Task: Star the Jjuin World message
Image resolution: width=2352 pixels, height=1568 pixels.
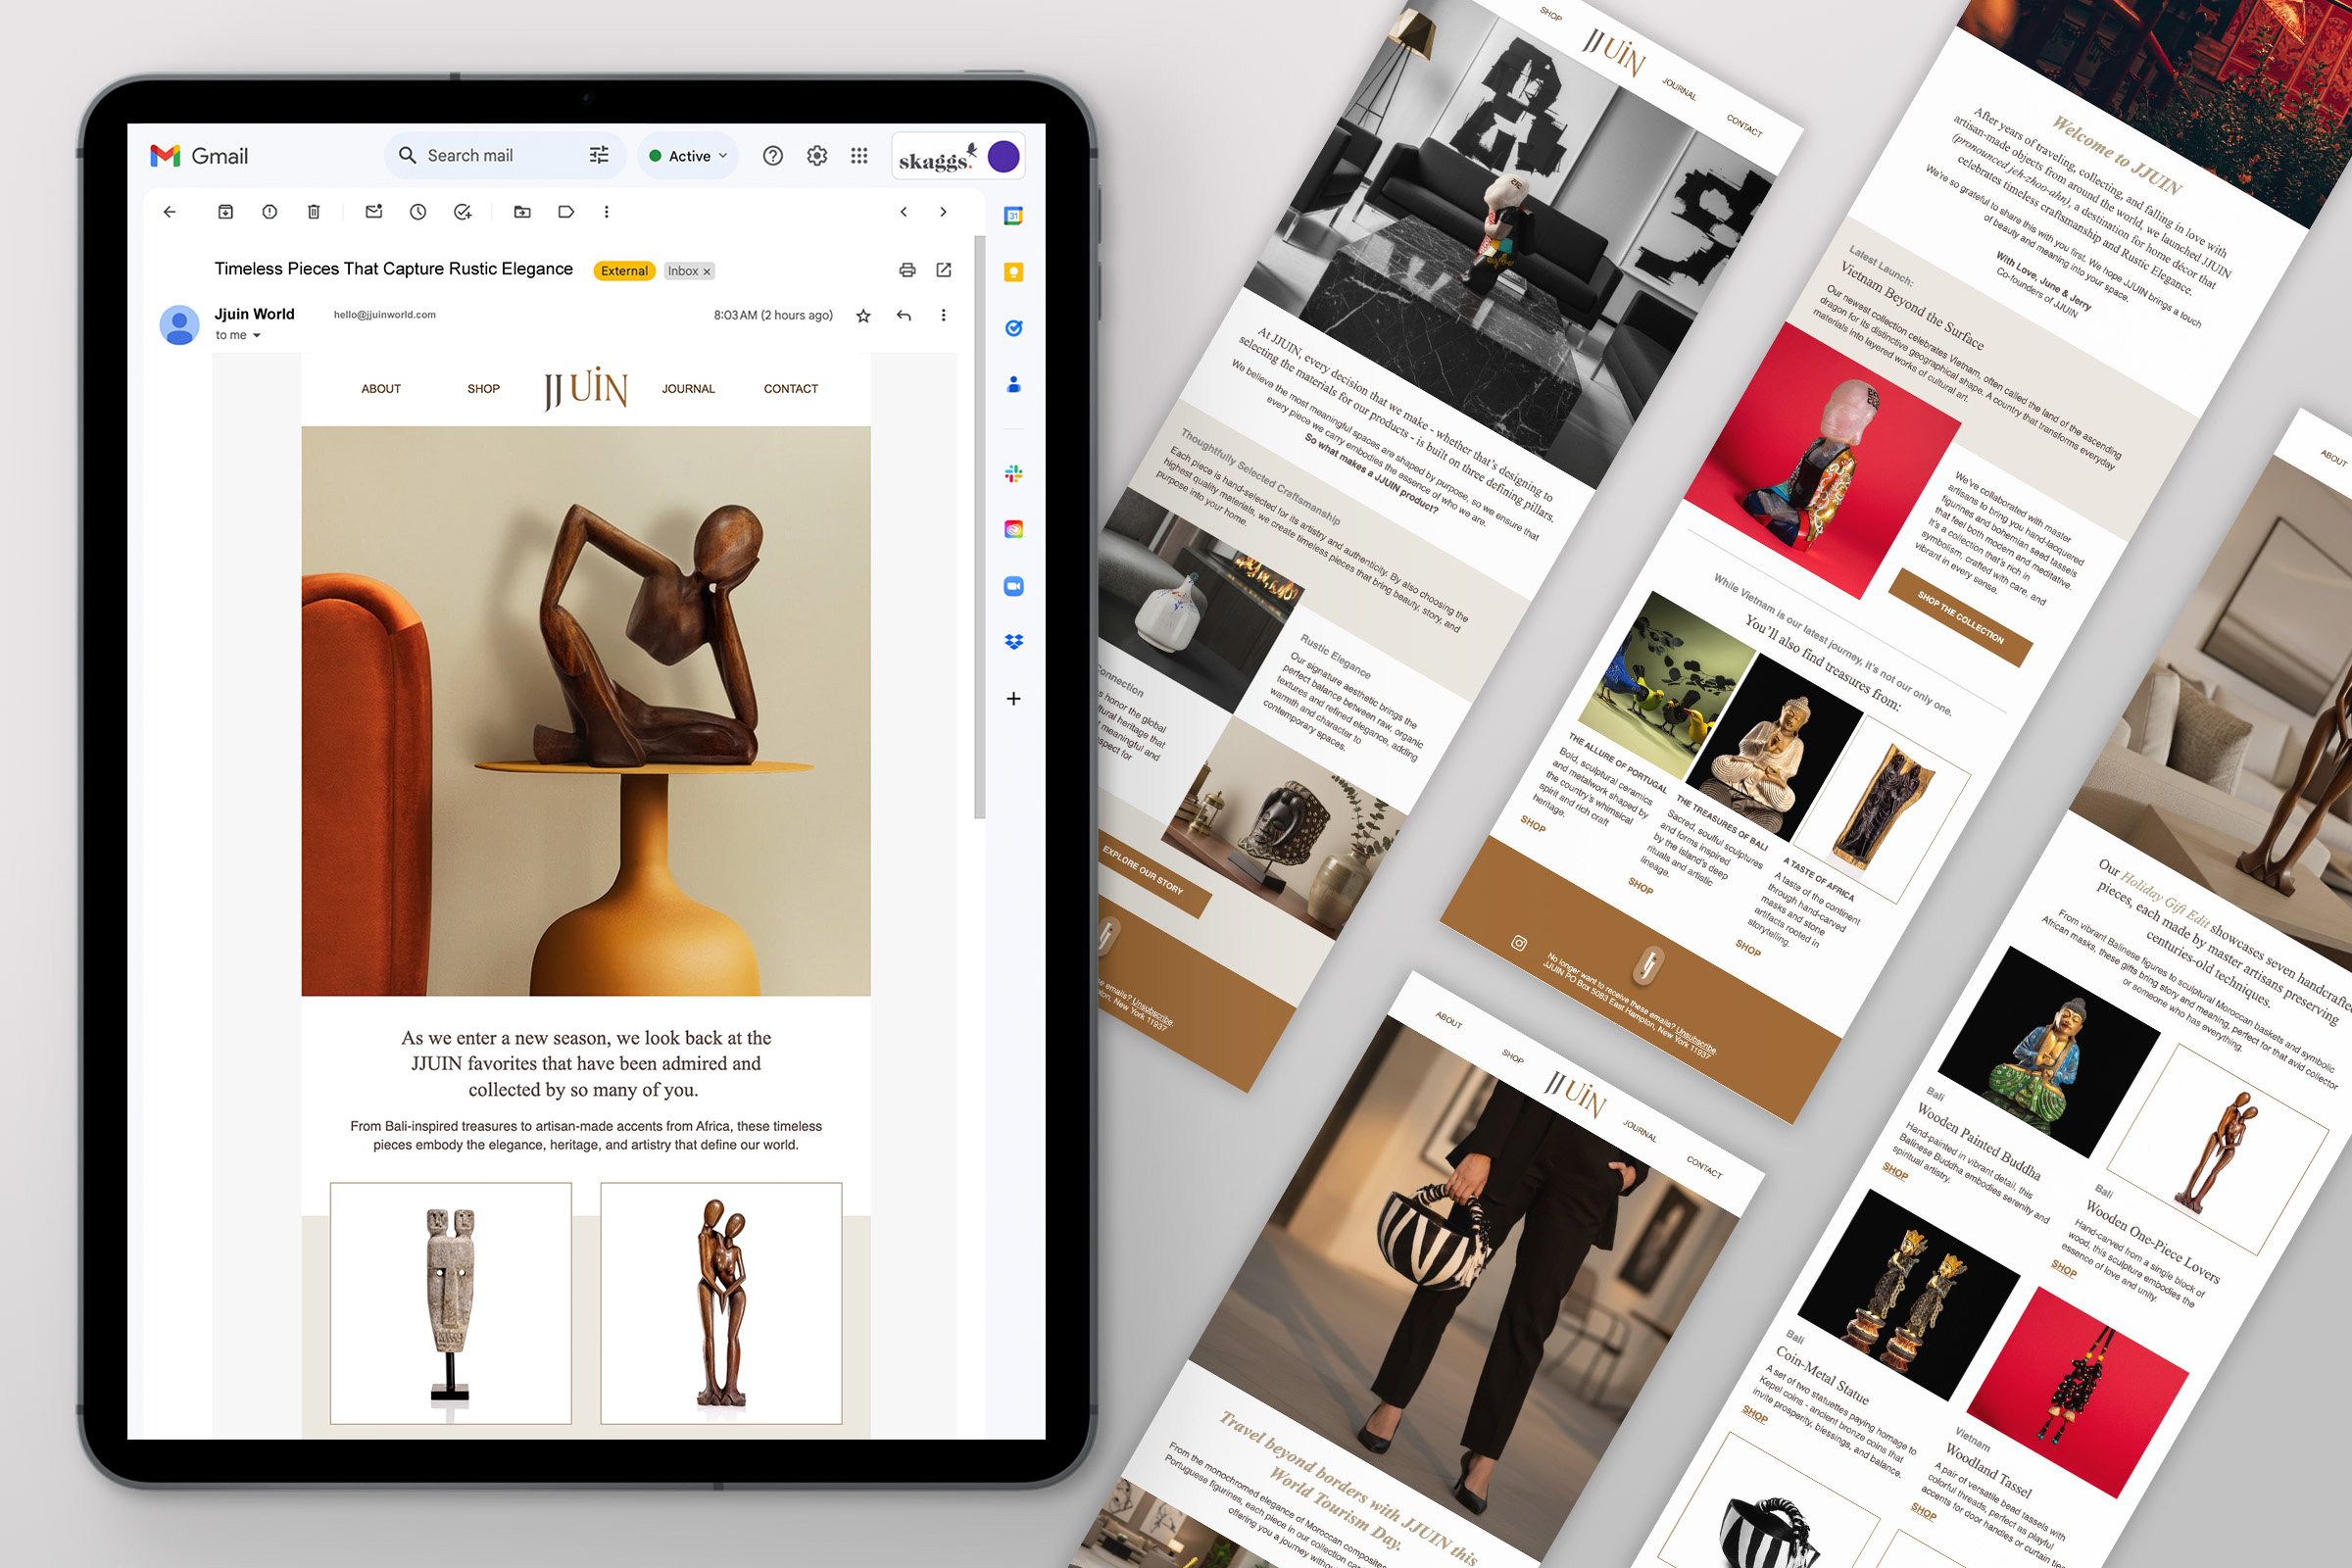Action: (x=863, y=316)
